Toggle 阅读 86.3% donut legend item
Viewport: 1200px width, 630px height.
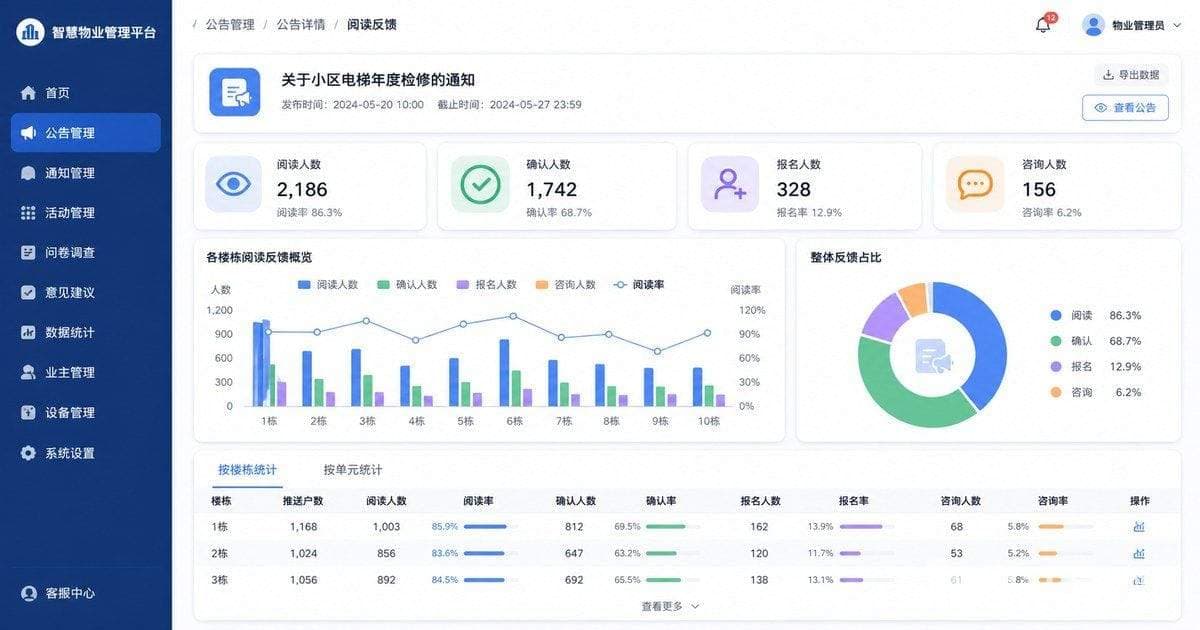pos(1095,315)
